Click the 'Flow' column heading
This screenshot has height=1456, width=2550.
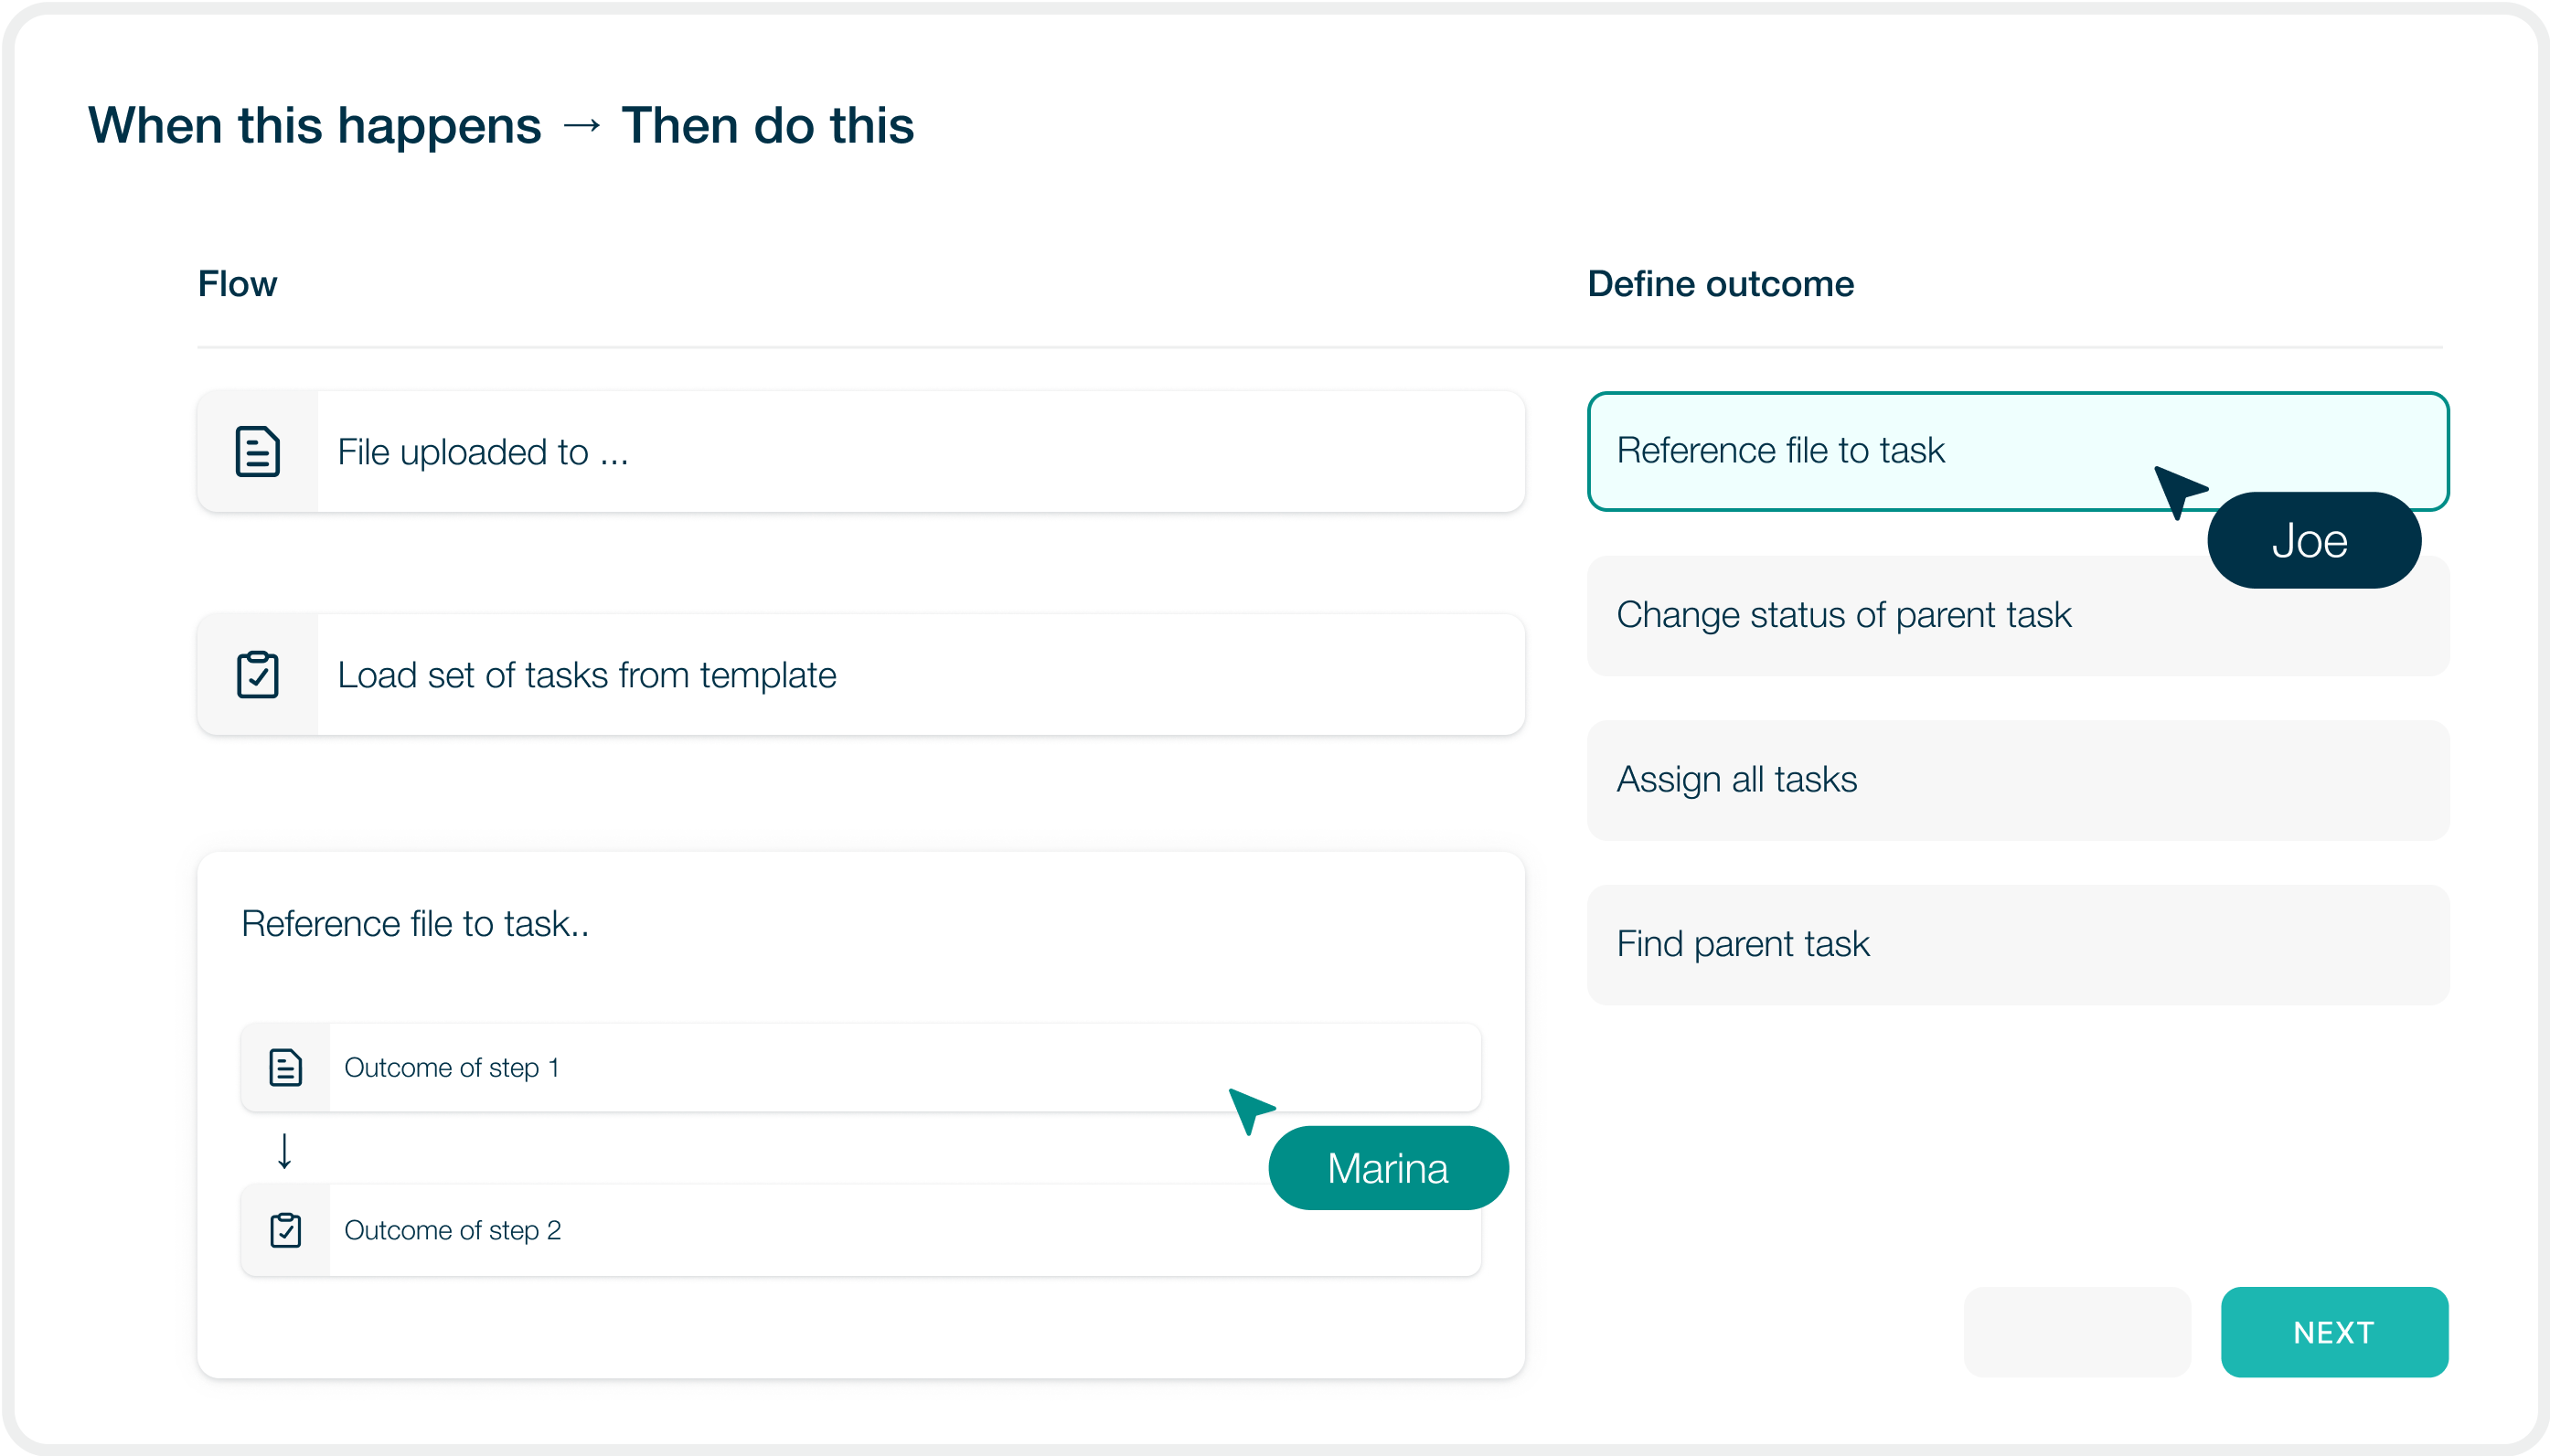pyautogui.click(x=237, y=284)
